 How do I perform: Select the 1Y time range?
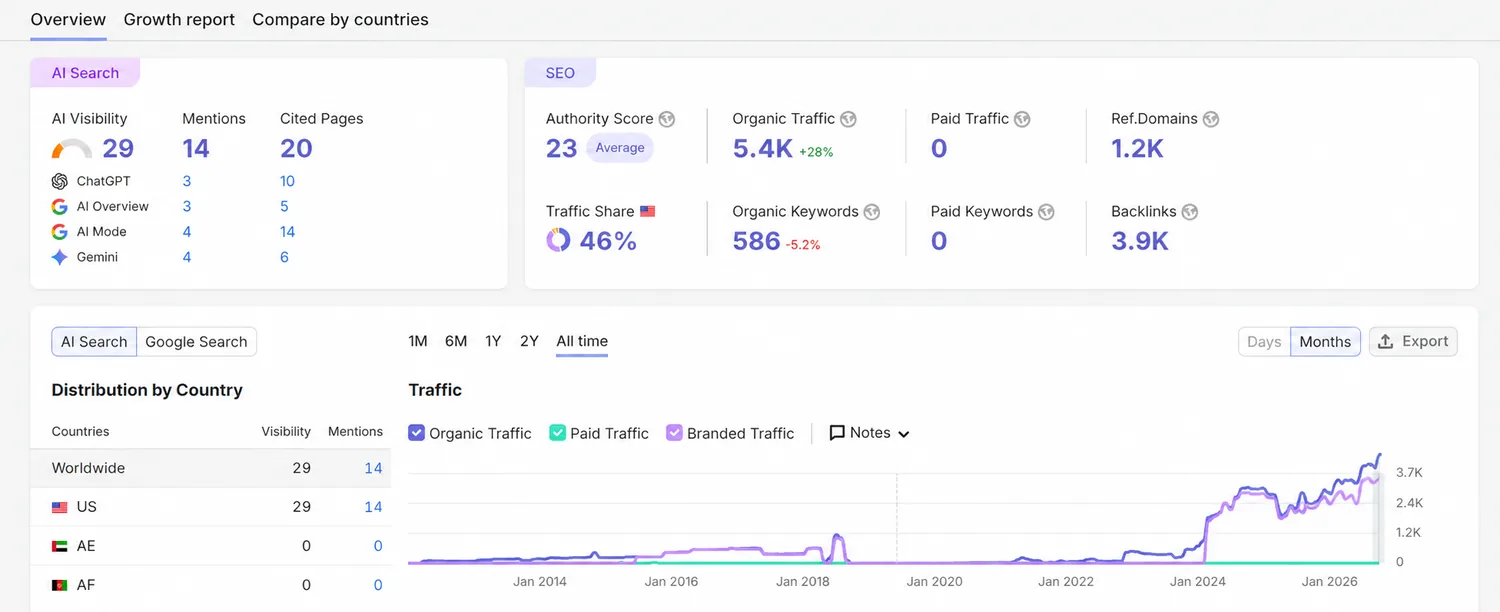click(493, 341)
